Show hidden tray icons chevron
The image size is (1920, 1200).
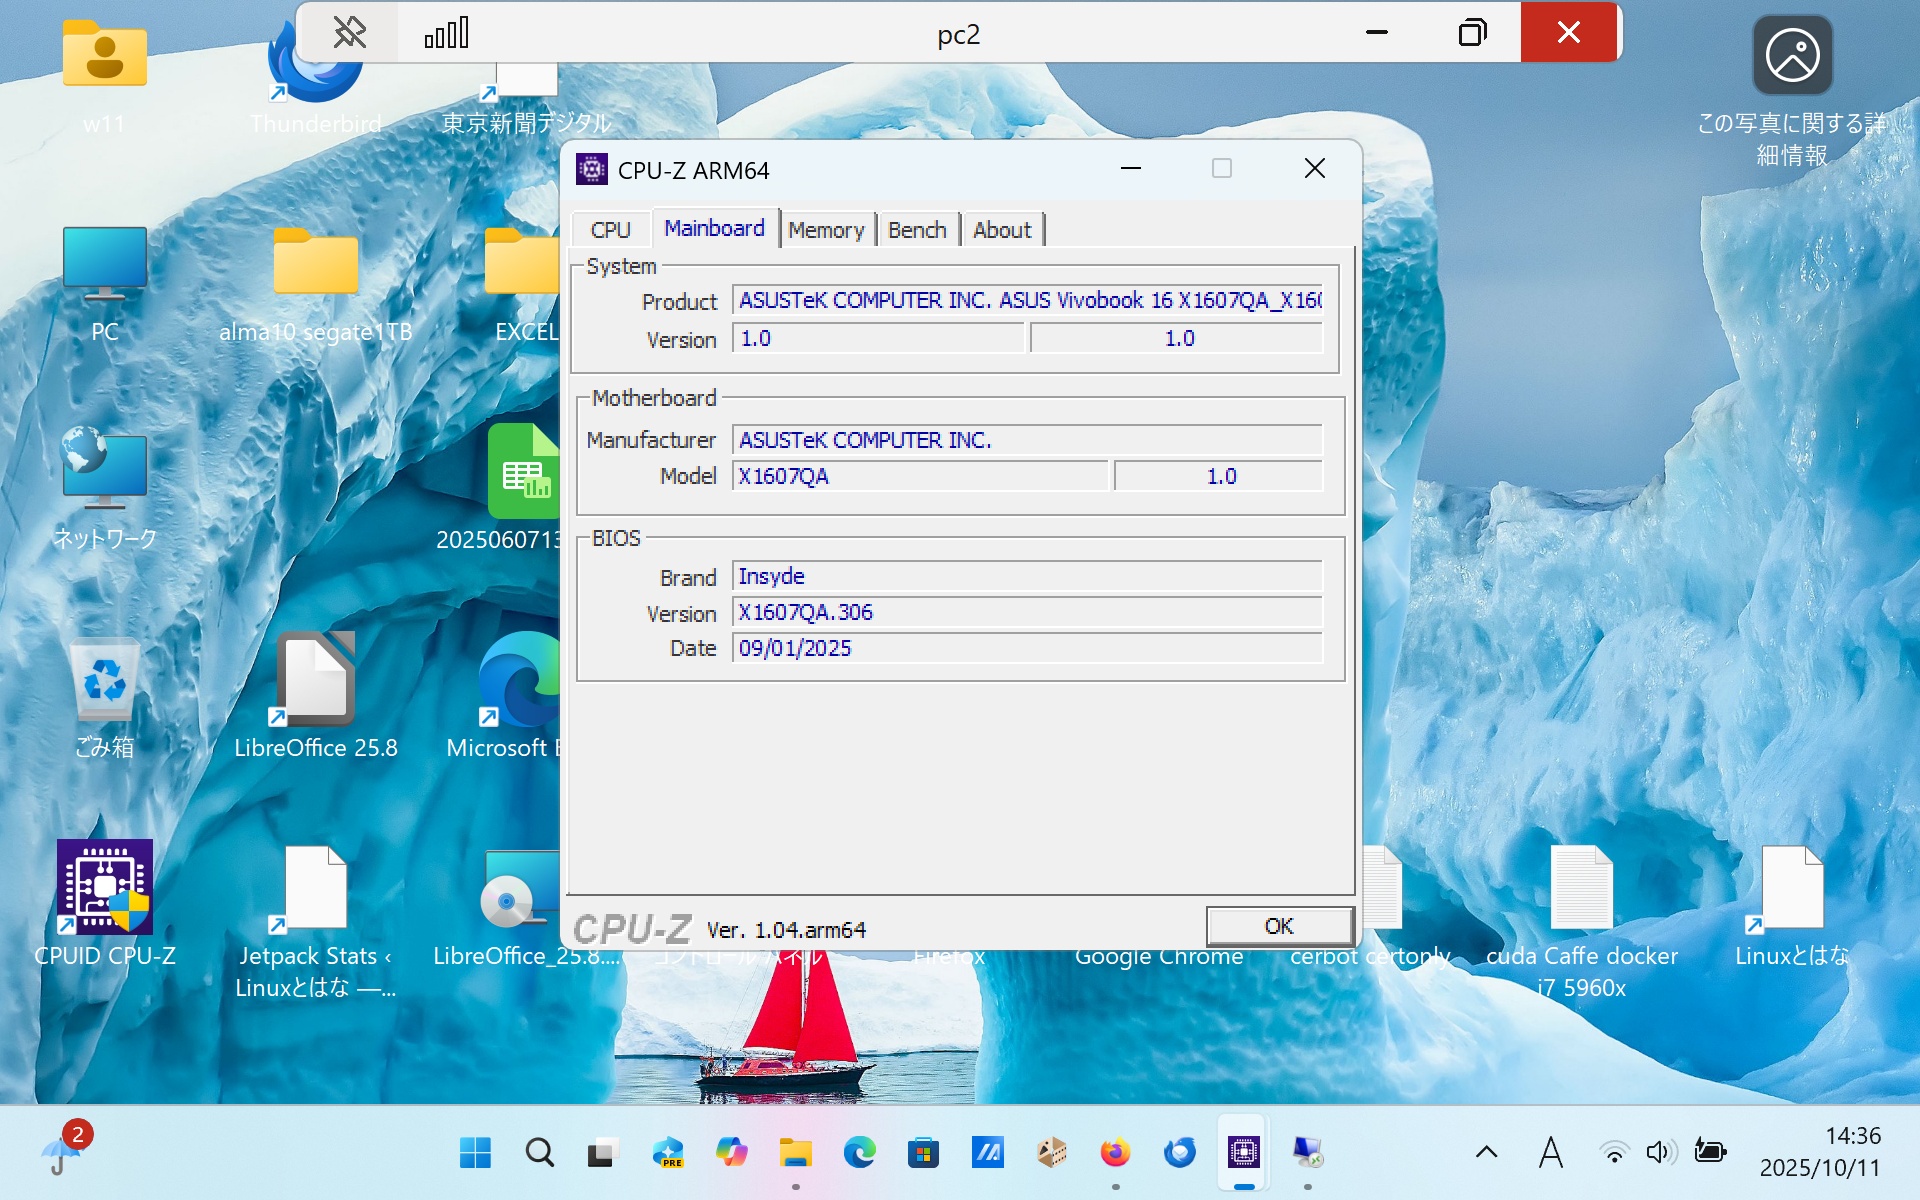(1486, 1152)
